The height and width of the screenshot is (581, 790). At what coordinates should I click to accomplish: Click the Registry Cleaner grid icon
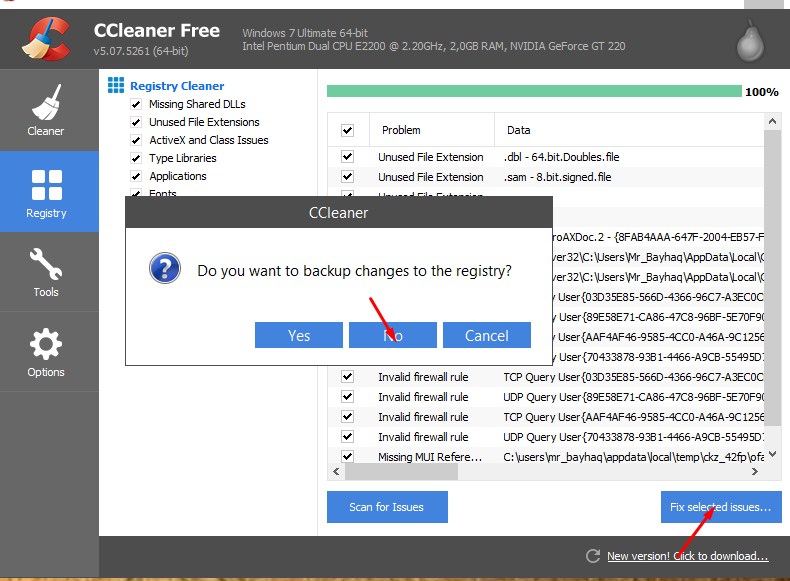click(116, 85)
